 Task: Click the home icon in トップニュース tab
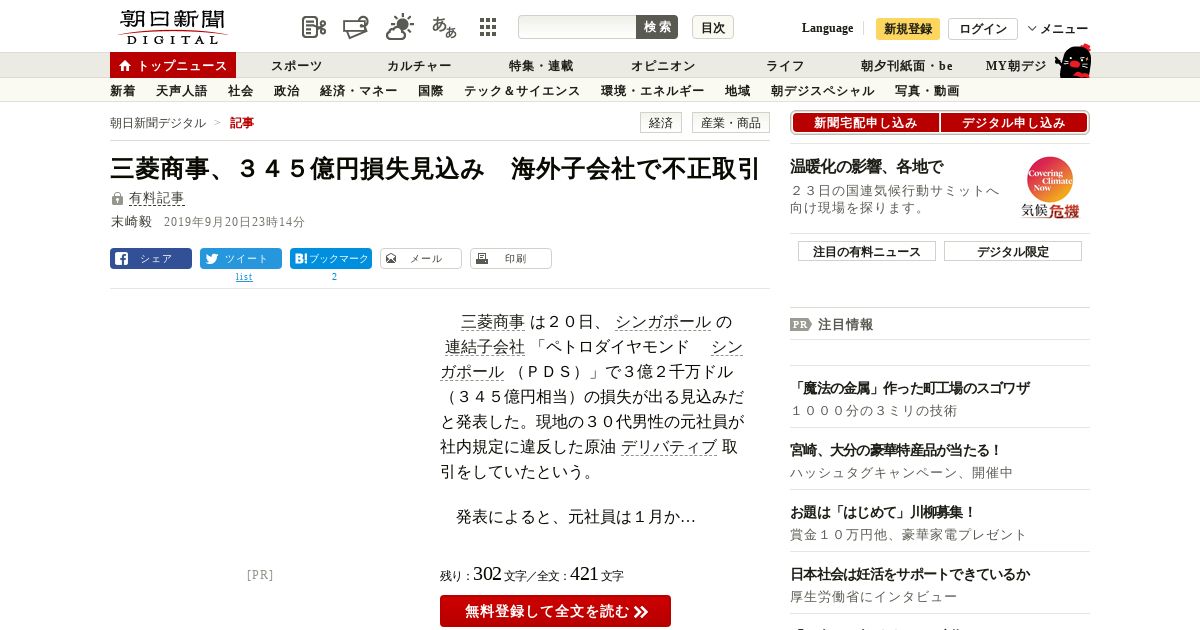[x=125, y=65]
